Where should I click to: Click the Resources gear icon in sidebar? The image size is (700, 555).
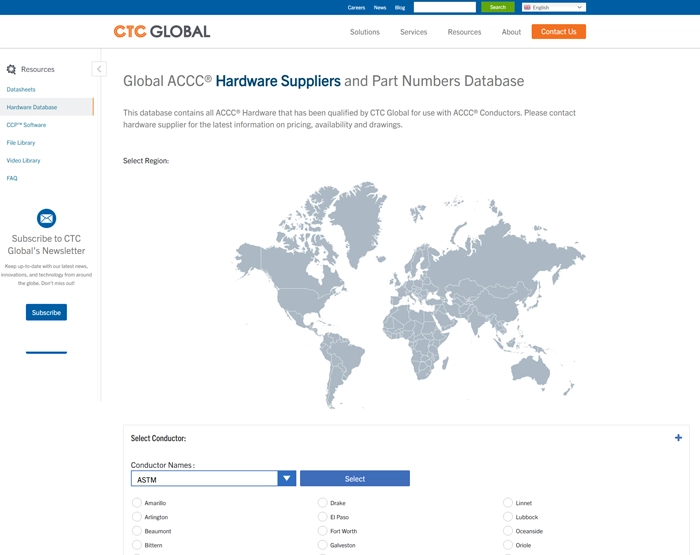(x=11, y=70)
